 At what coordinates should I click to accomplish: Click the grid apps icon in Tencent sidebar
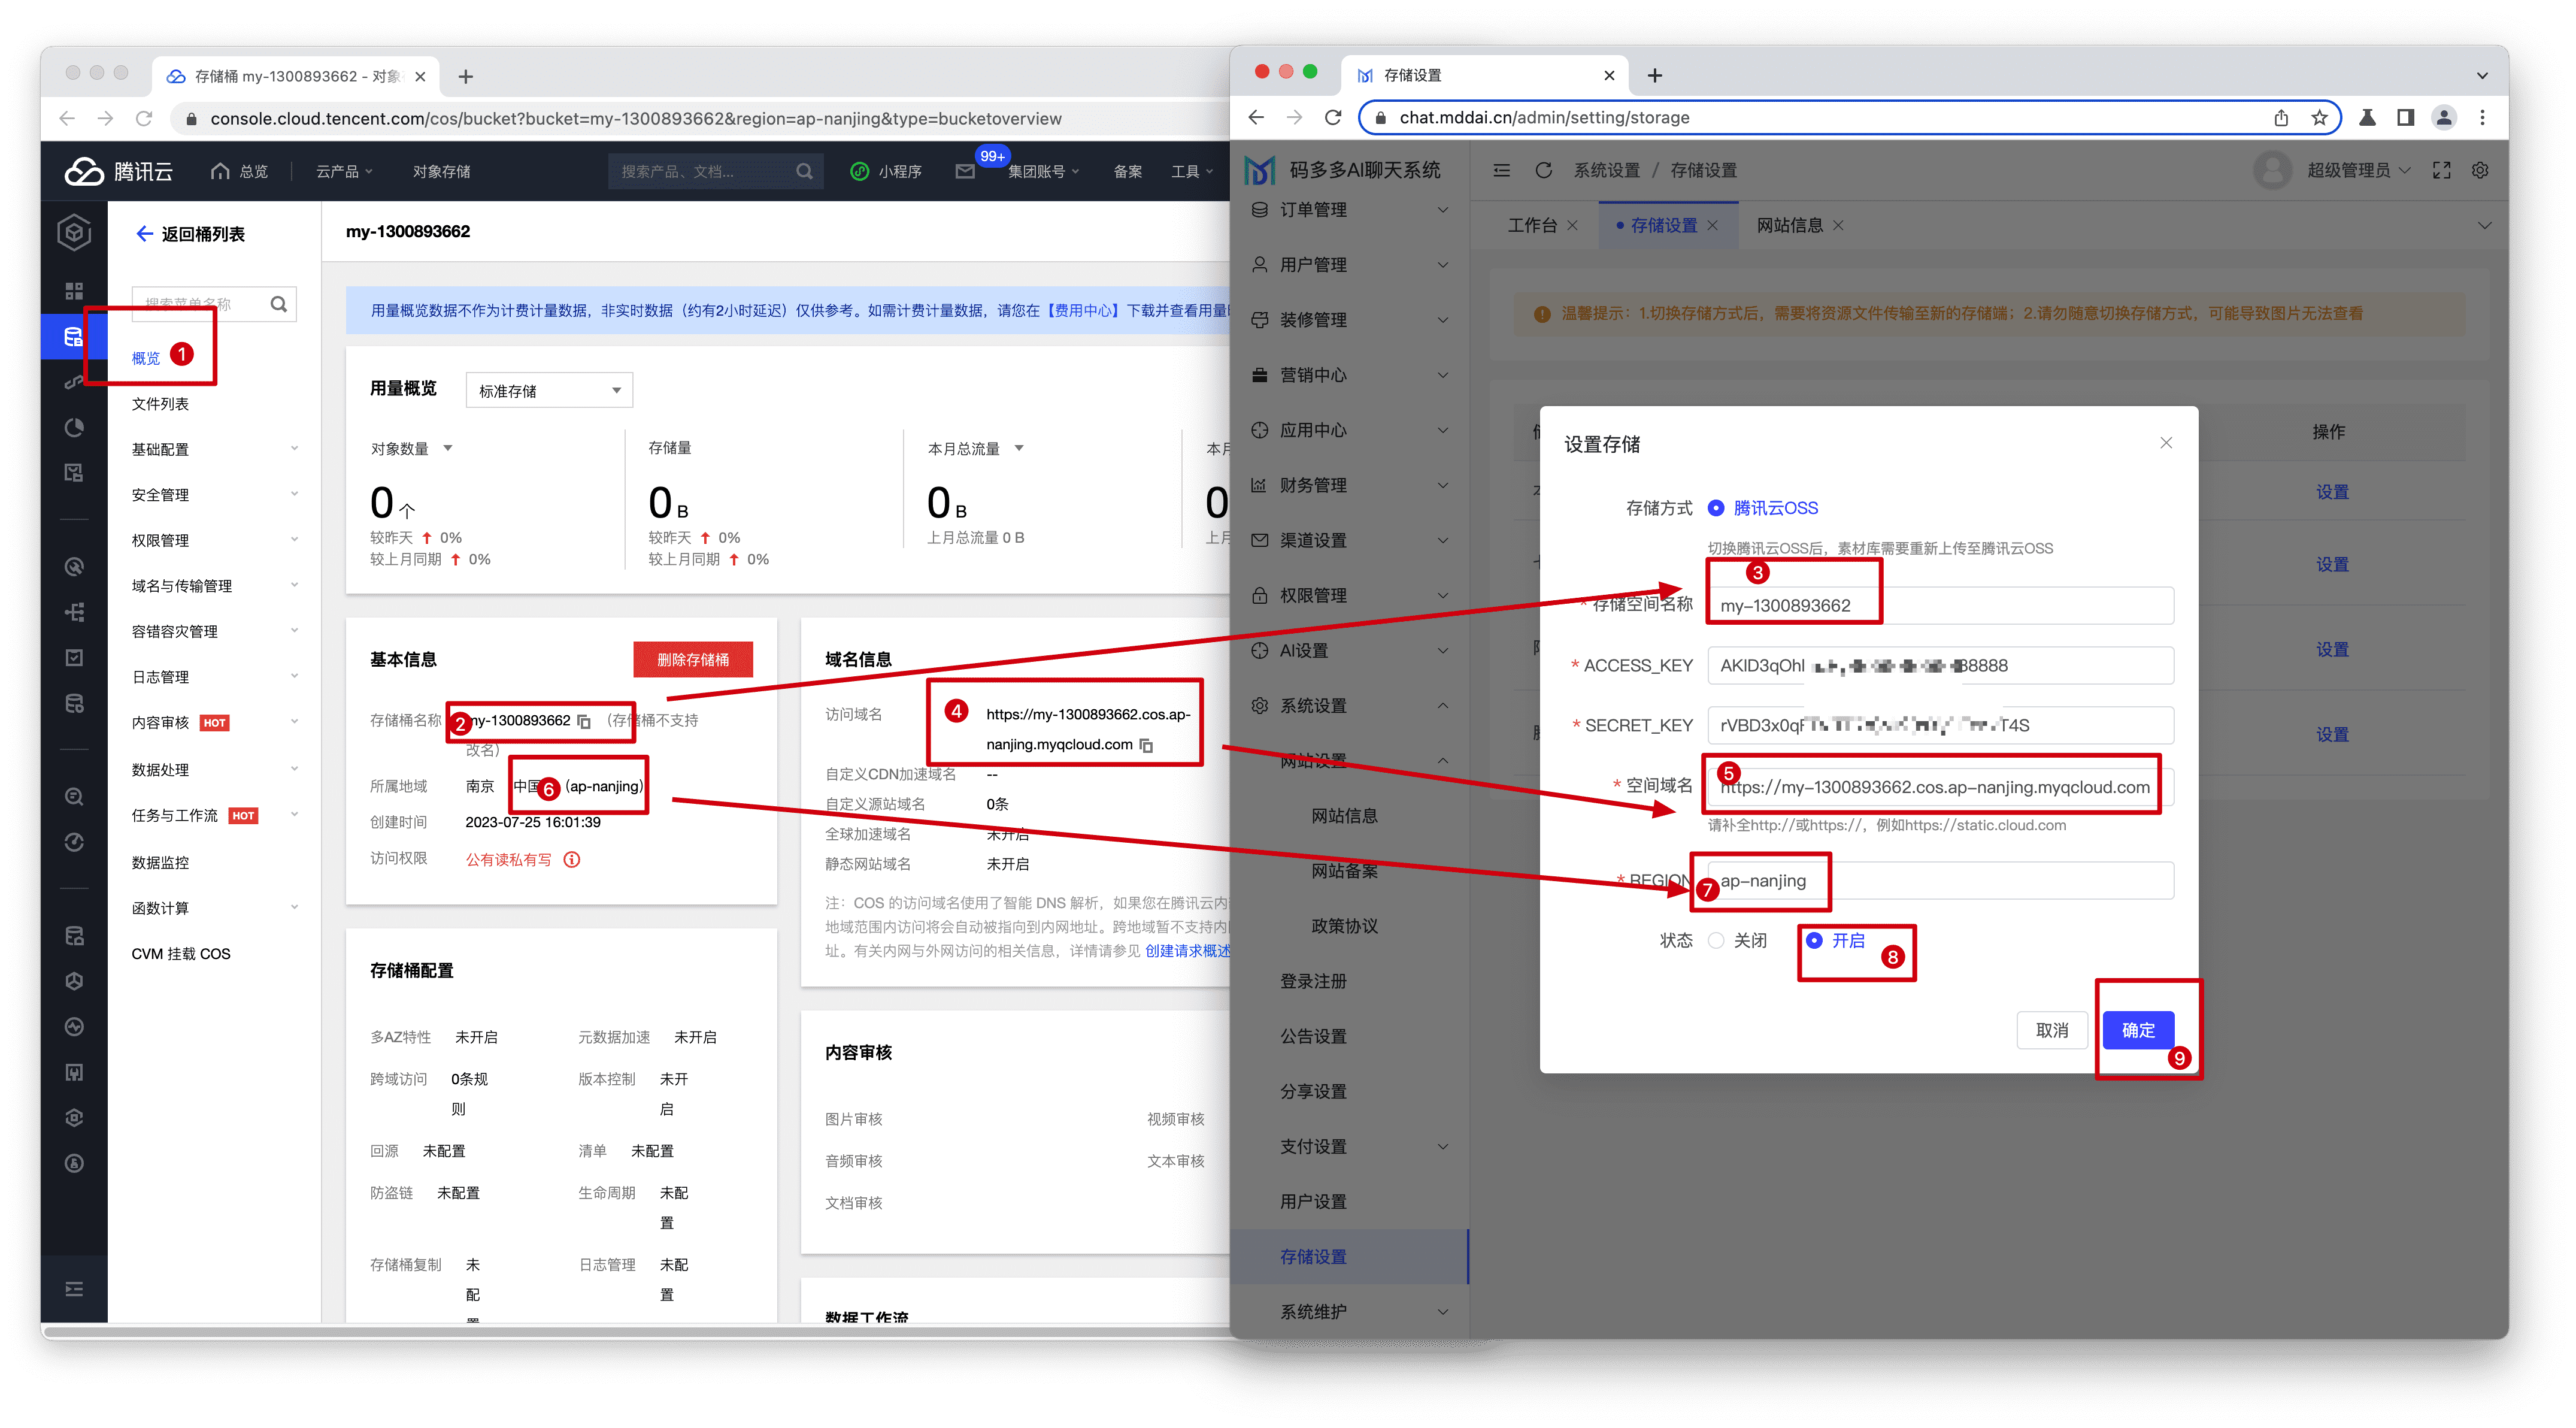tap(74, 291)
